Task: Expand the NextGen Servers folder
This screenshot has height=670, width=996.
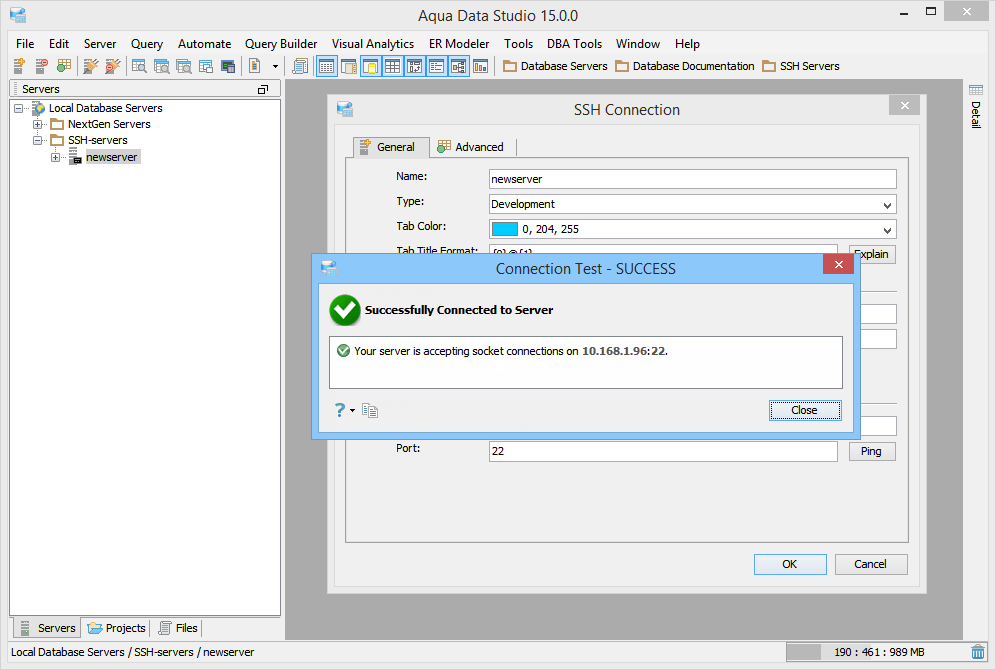Action: pos(37,124)
